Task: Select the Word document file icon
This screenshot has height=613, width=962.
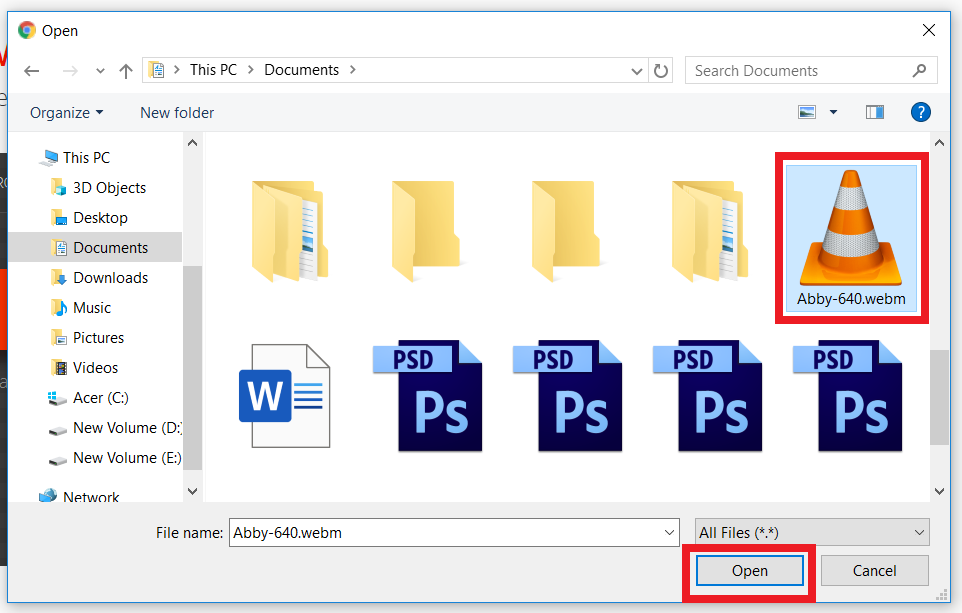Action: pyautogui.click(x=284, y=395)
